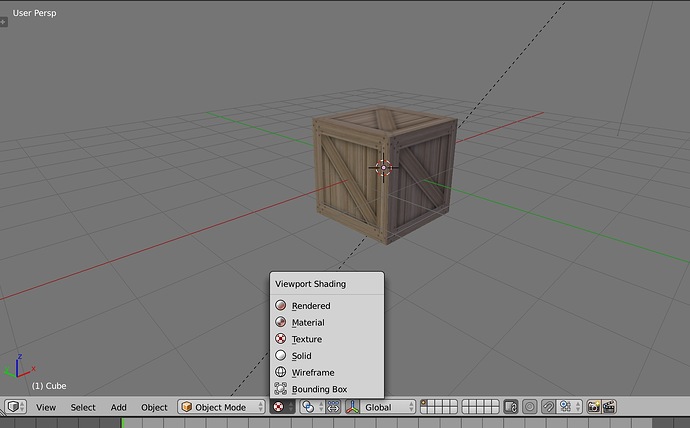Image resolution: width=690 pixels, height=428 pixels.
Task: Render OpenGL animation with clapperboard icon
Action: click(609, 407)
